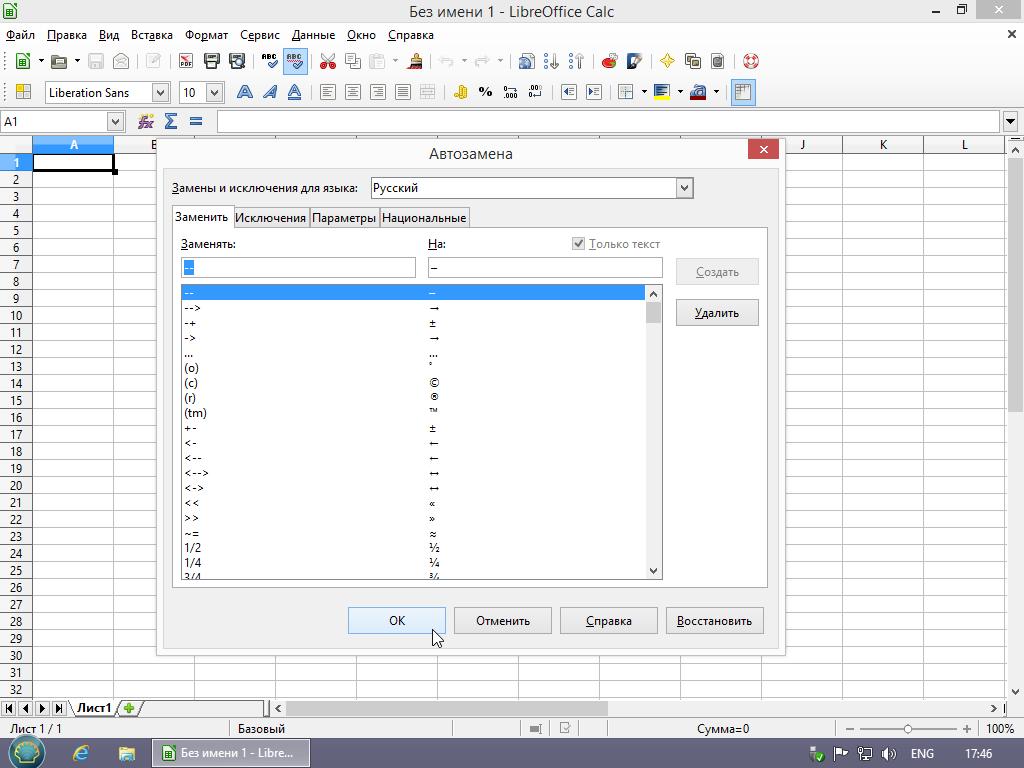Click the 'На:' input field
This screenshot has height=768, width=1024.
point(545,268)
